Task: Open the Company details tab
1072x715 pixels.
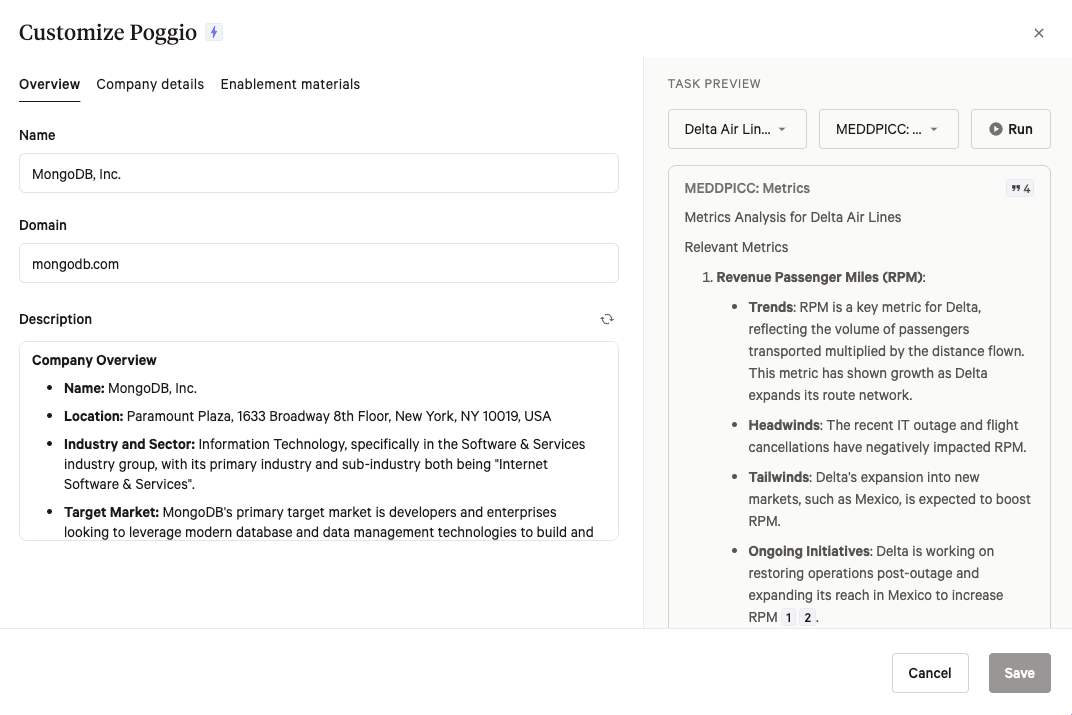Action: [x=150, y=84]
